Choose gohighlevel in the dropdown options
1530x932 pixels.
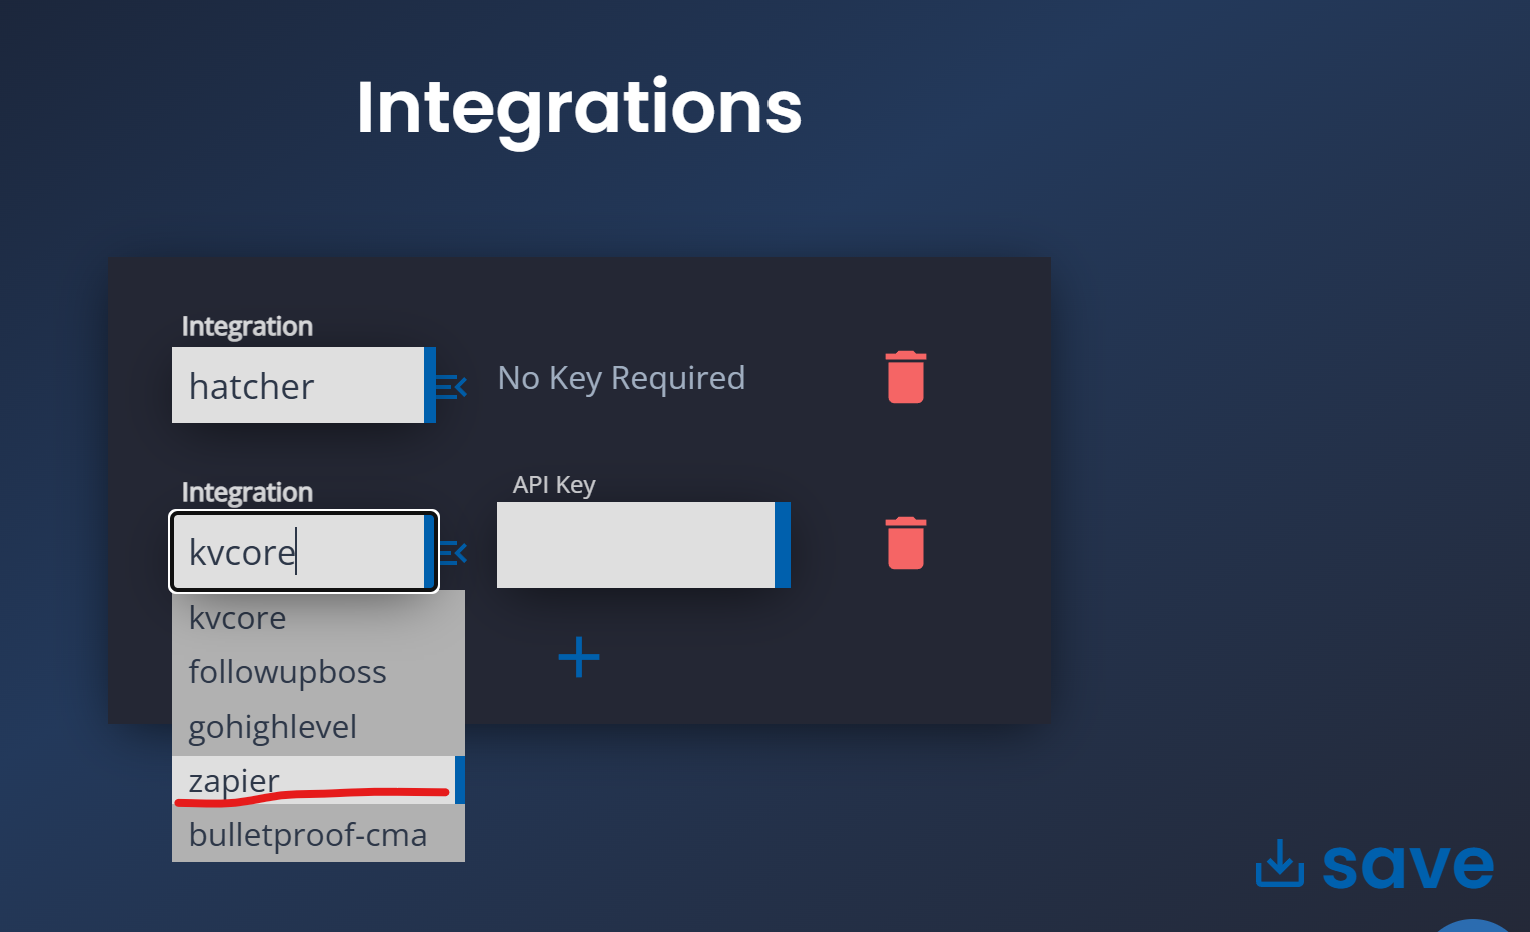click(272, 726)
